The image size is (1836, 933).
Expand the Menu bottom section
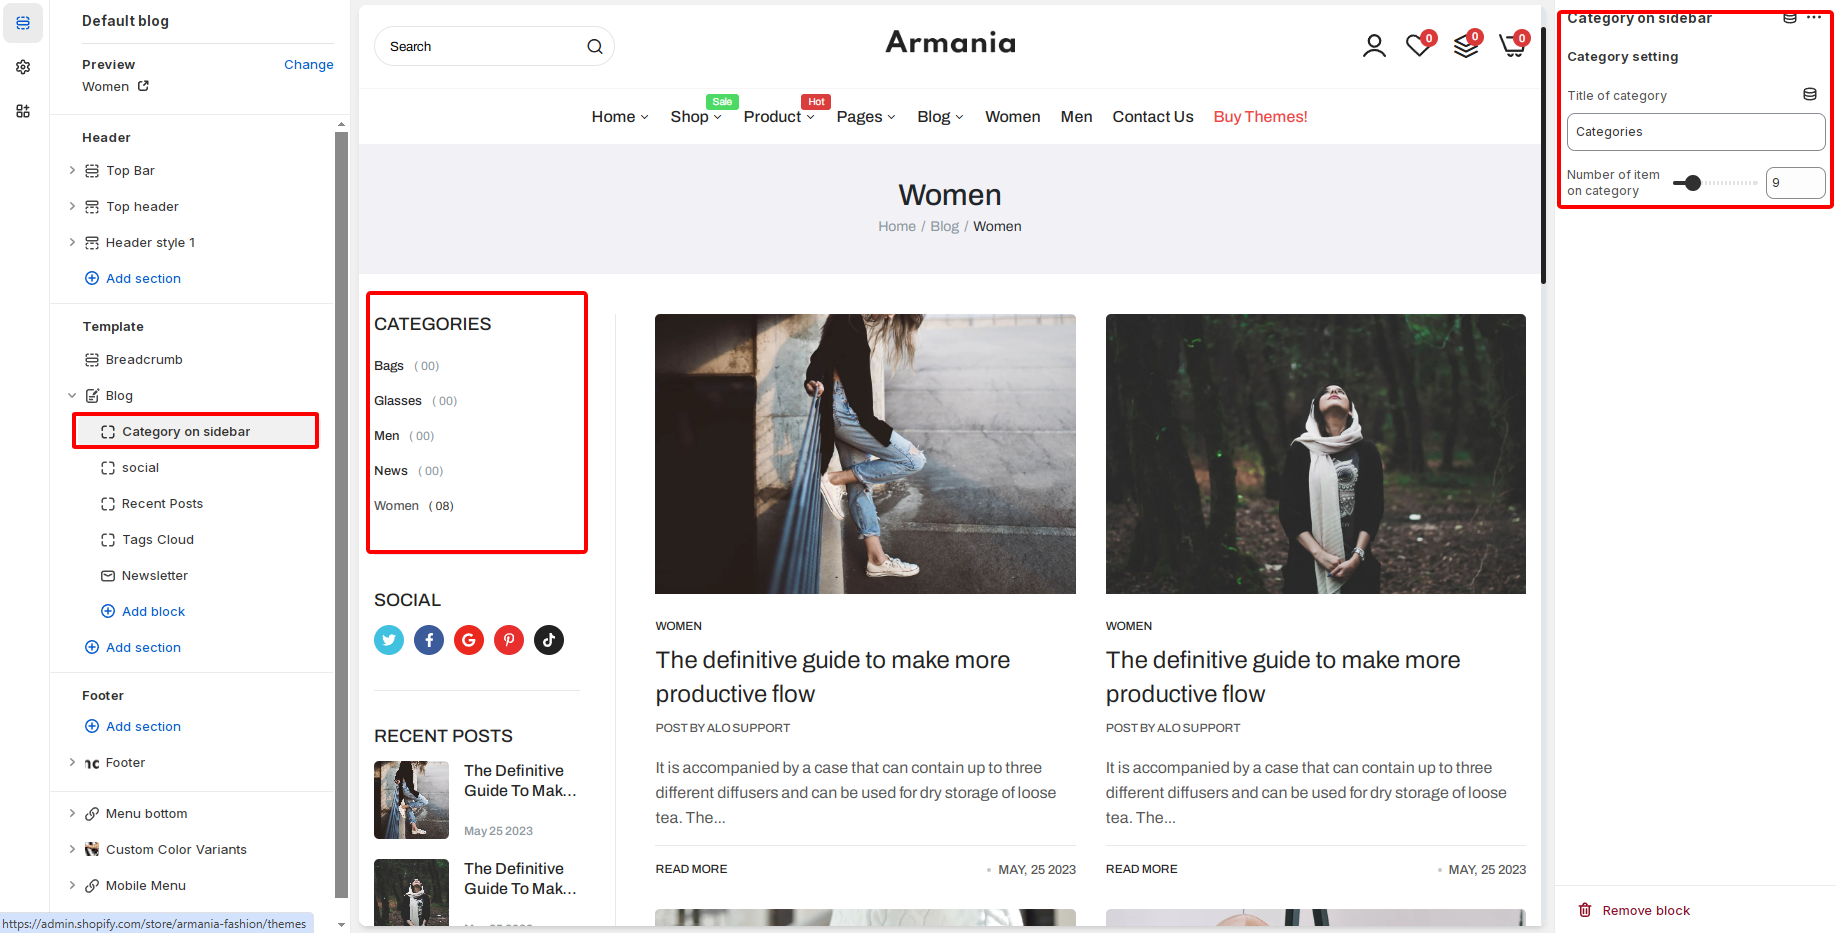(x=72, y=814)
